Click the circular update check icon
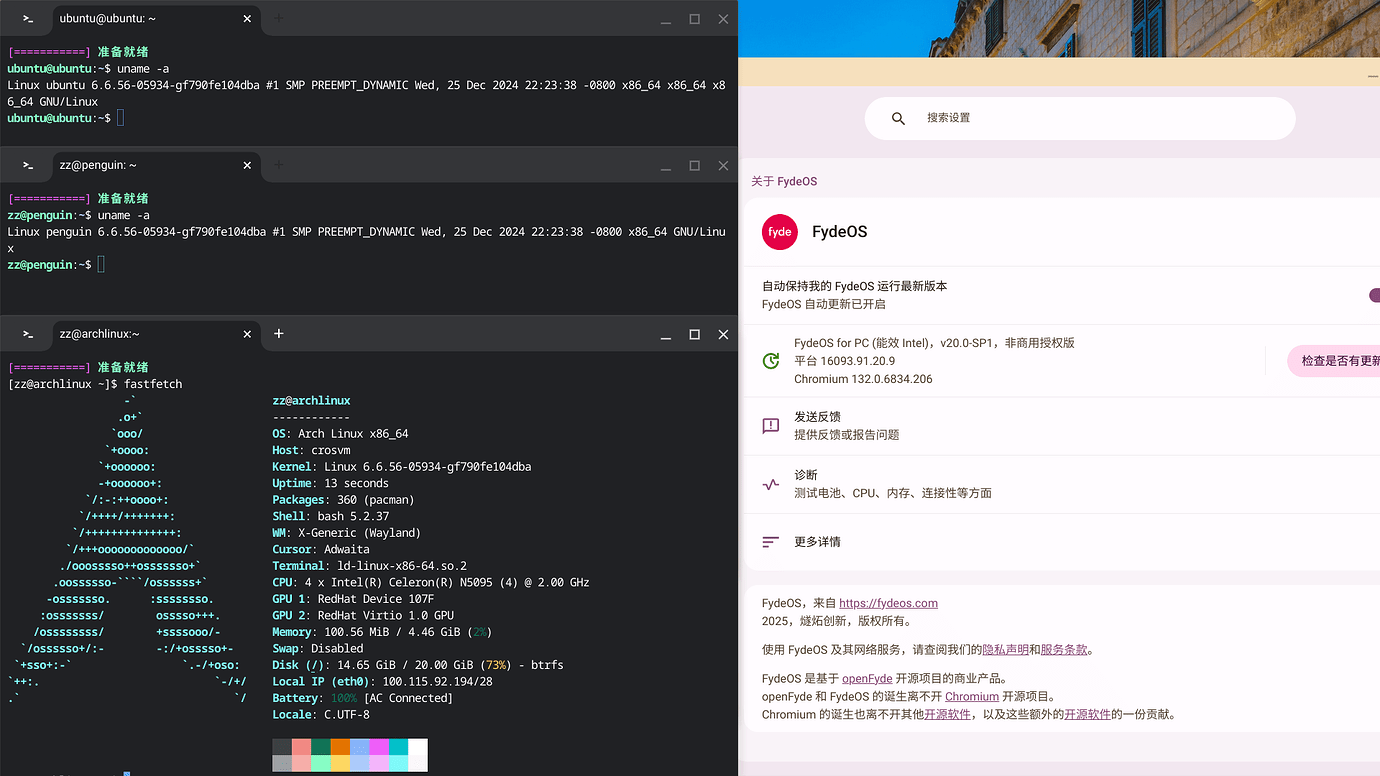 tap(770, 360)
